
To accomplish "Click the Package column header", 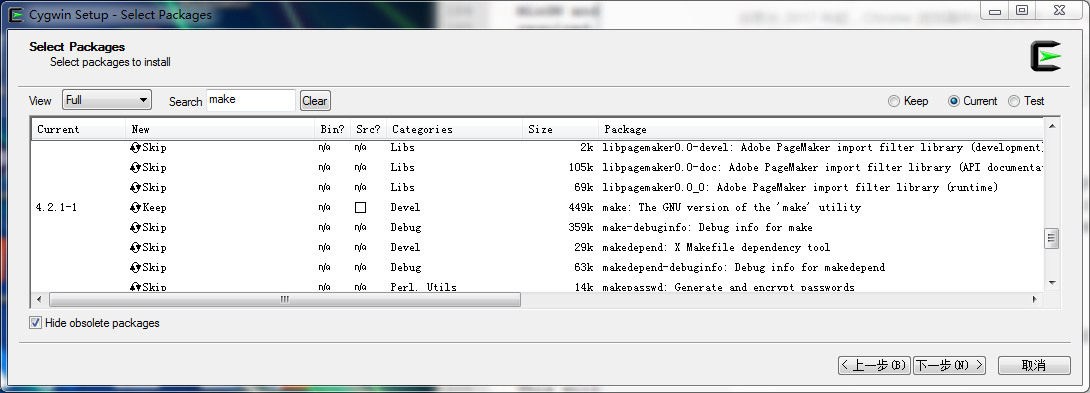I will pos(820,129).
